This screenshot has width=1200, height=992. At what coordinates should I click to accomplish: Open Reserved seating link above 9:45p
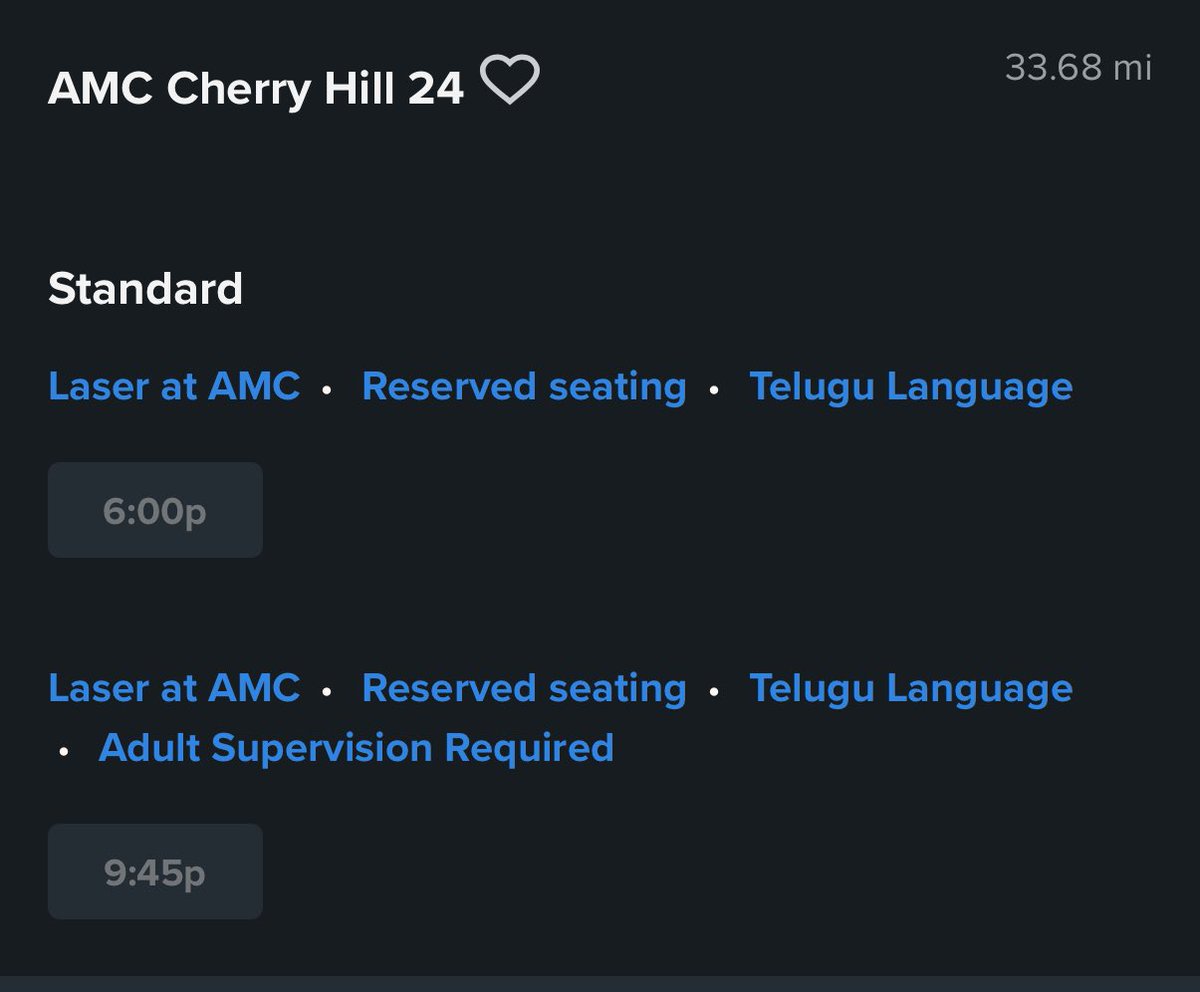coord(524,688)
